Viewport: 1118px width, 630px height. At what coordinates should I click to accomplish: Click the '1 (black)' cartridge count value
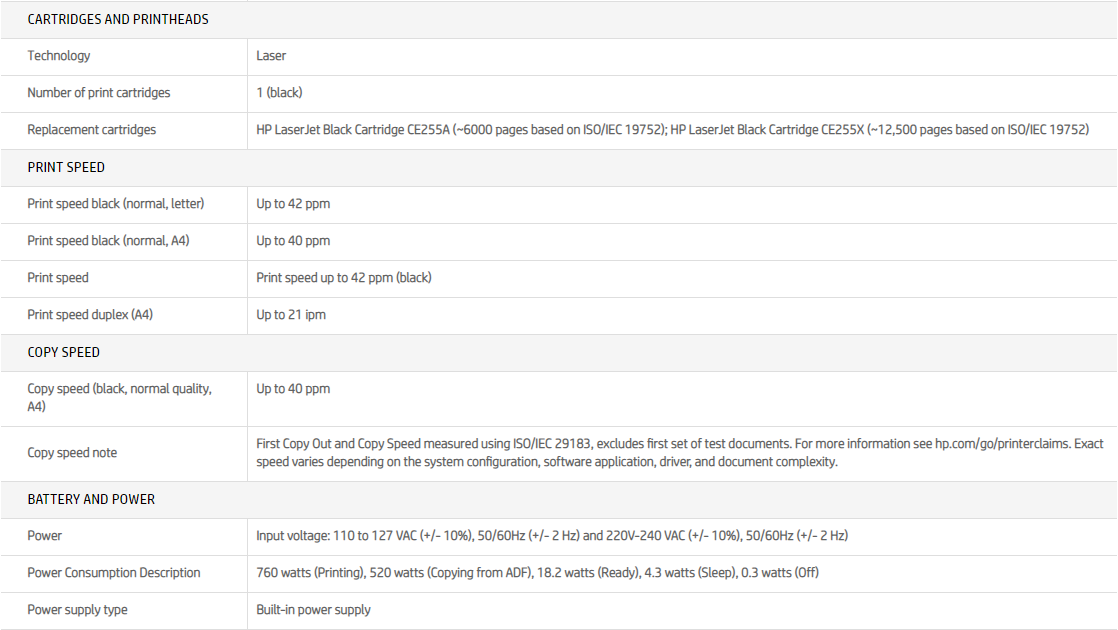(279, 93)
